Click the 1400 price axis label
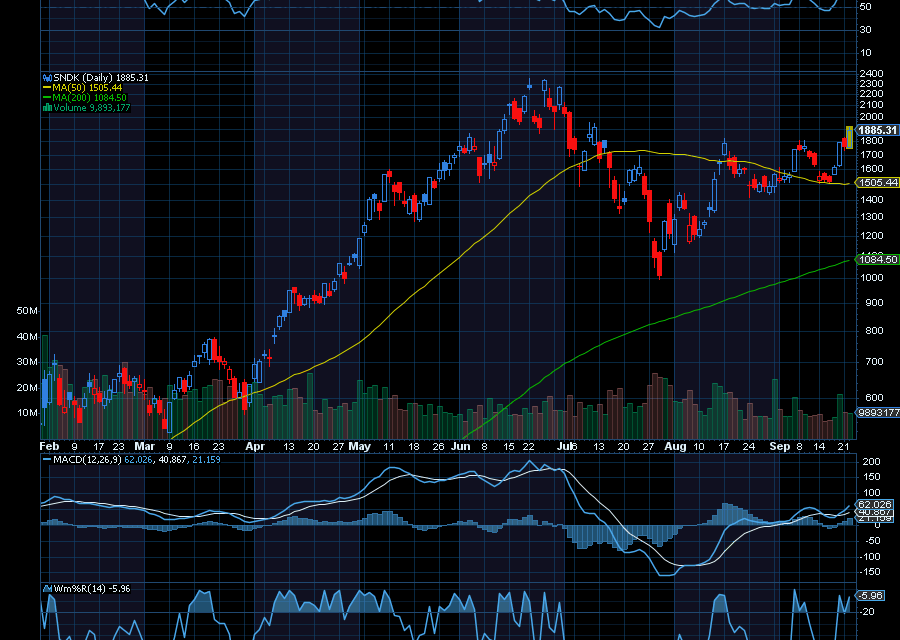Screen dimensions: 900x640 pyautogui.click(x=871, y=200)
